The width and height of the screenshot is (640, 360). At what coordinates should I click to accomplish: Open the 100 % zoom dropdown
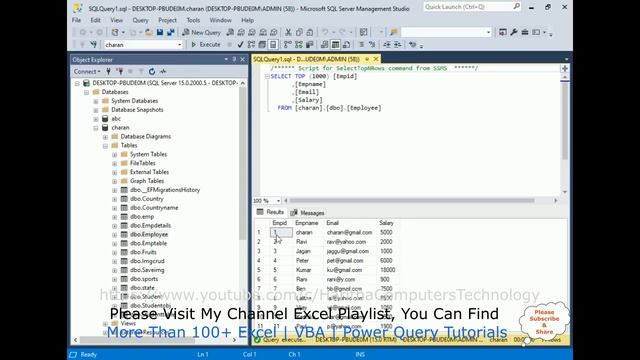(x=278, y=201)
